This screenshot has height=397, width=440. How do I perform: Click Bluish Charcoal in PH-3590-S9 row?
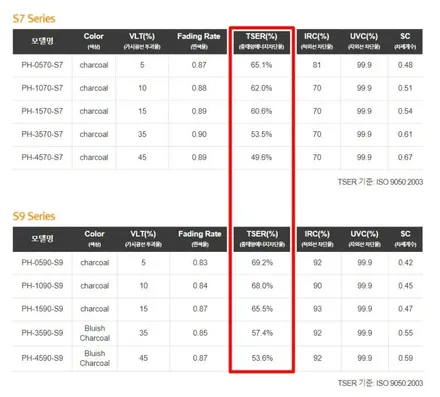(x=95, y=333)
